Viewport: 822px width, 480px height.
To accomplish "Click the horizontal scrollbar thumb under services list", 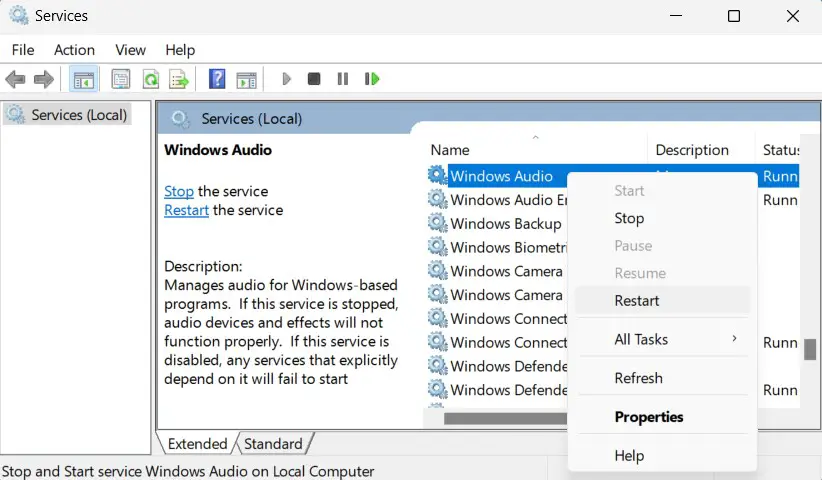I will 505,419.
